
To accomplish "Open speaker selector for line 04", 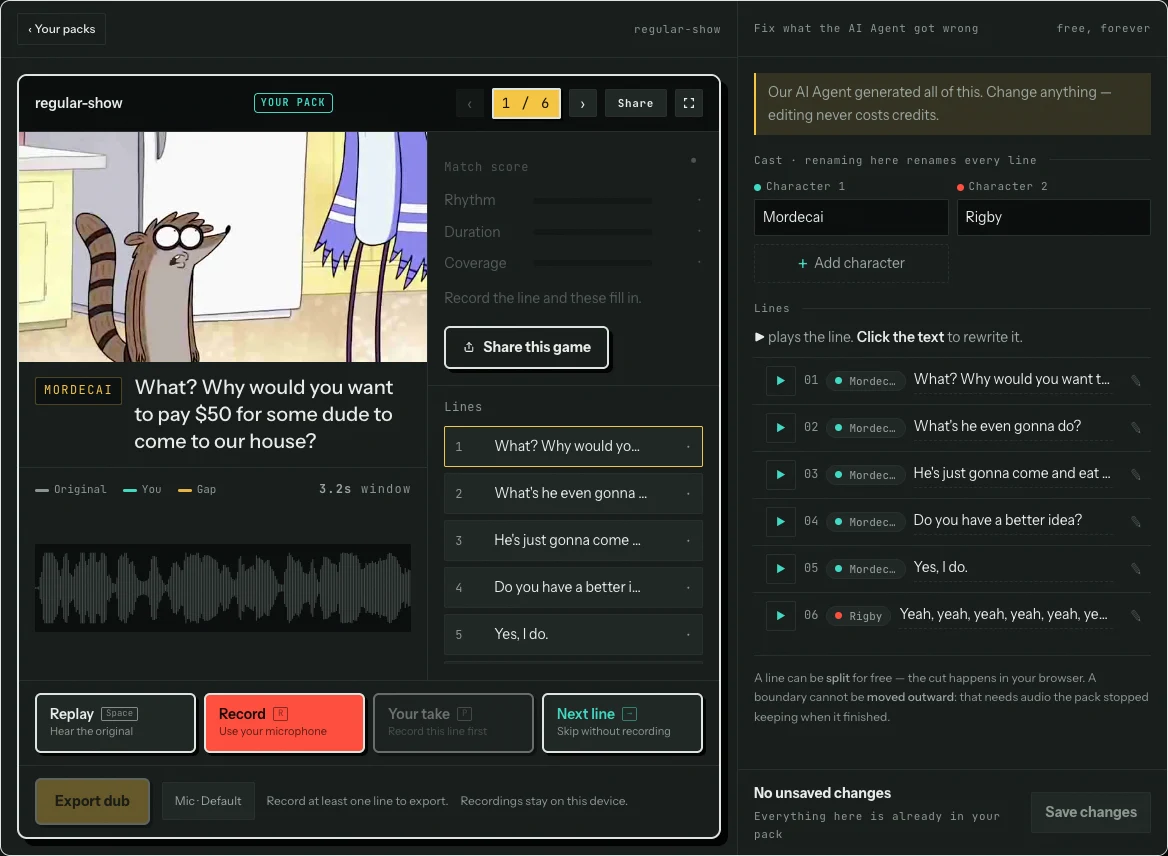I will (866, 521).
